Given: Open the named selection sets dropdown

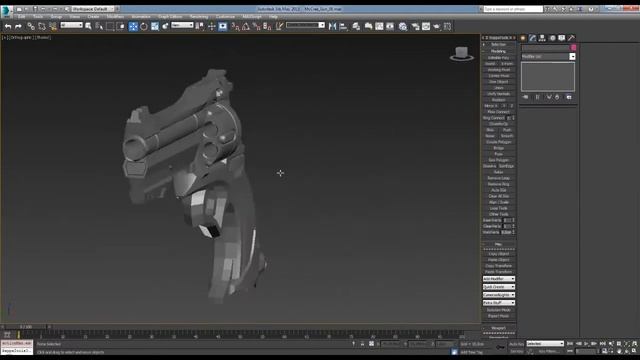Looking at the screenshot, I should pyautogui.click(x=305, y=25).
